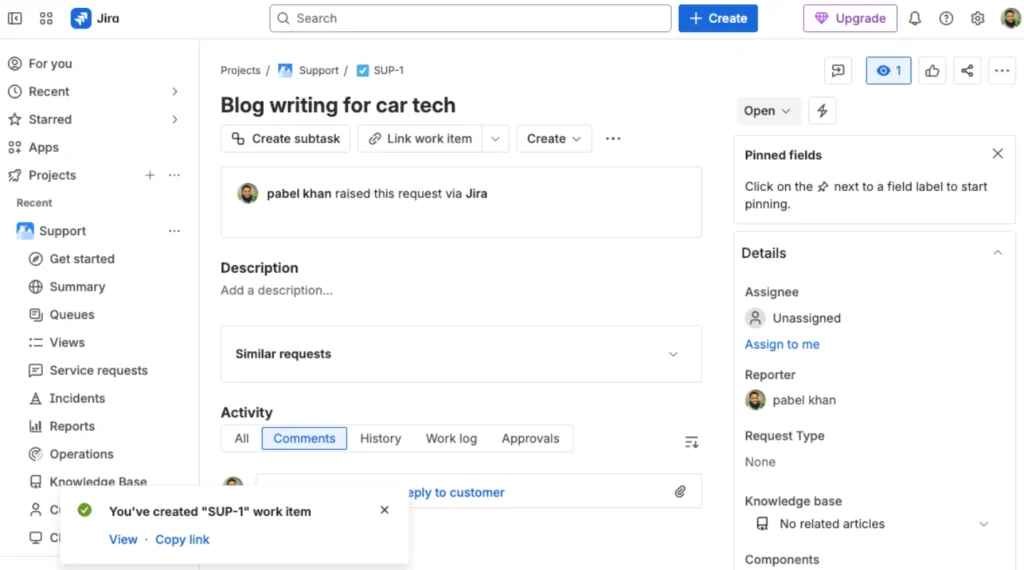
Task: Switch to History tab
Action: click(381, 439)
